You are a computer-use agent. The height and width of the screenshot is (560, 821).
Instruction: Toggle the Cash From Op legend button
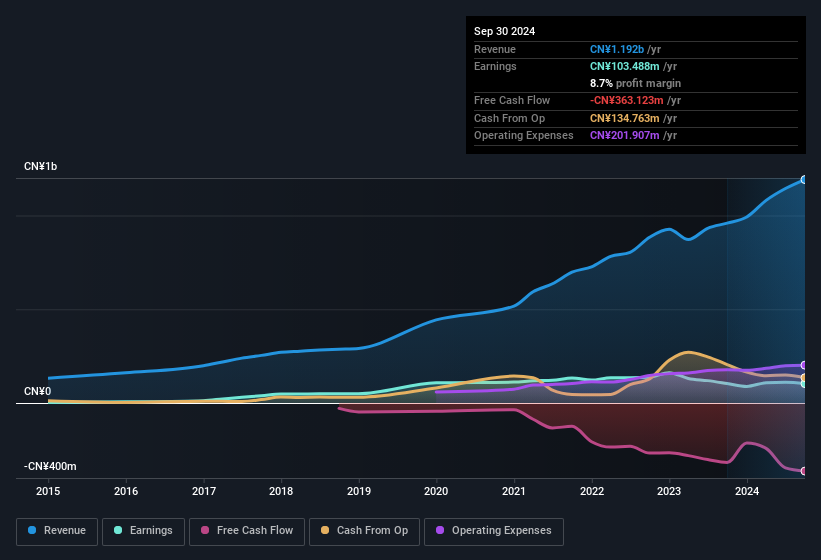[x=364, y=531]
